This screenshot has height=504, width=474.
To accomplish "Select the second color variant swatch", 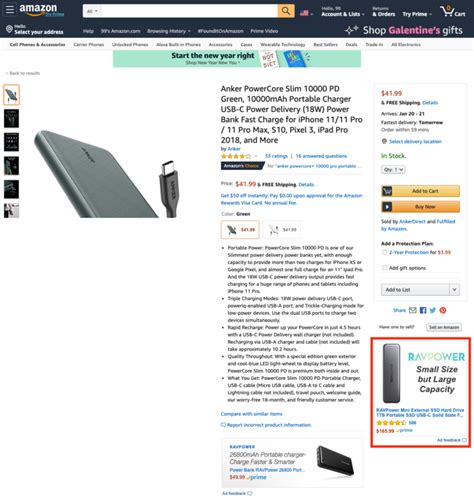I will [x=282, y=230].
